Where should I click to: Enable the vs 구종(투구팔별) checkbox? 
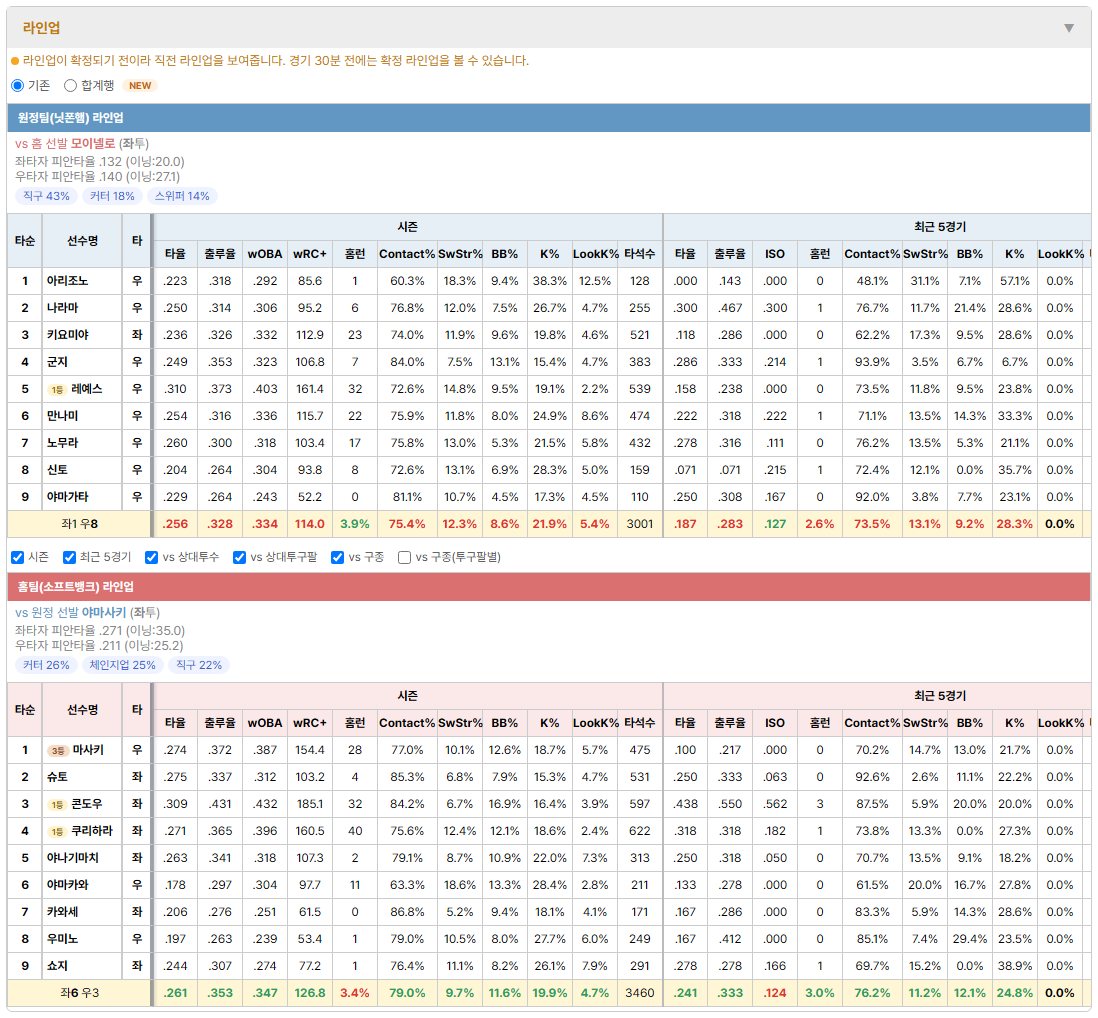pyautogui.click(x=404, y=557)
